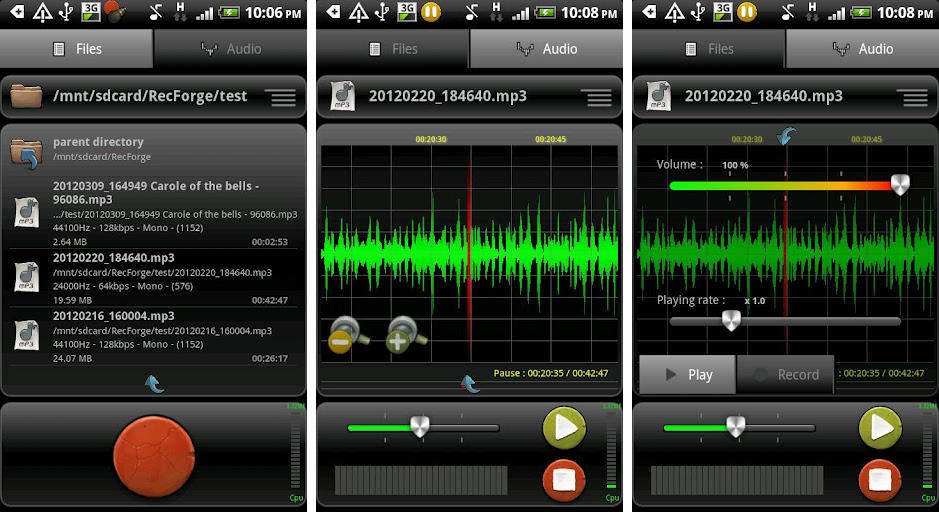The image size is (939, 512).
Task: Click the red recording notification icon in left status bar
Action: (115, 13)
